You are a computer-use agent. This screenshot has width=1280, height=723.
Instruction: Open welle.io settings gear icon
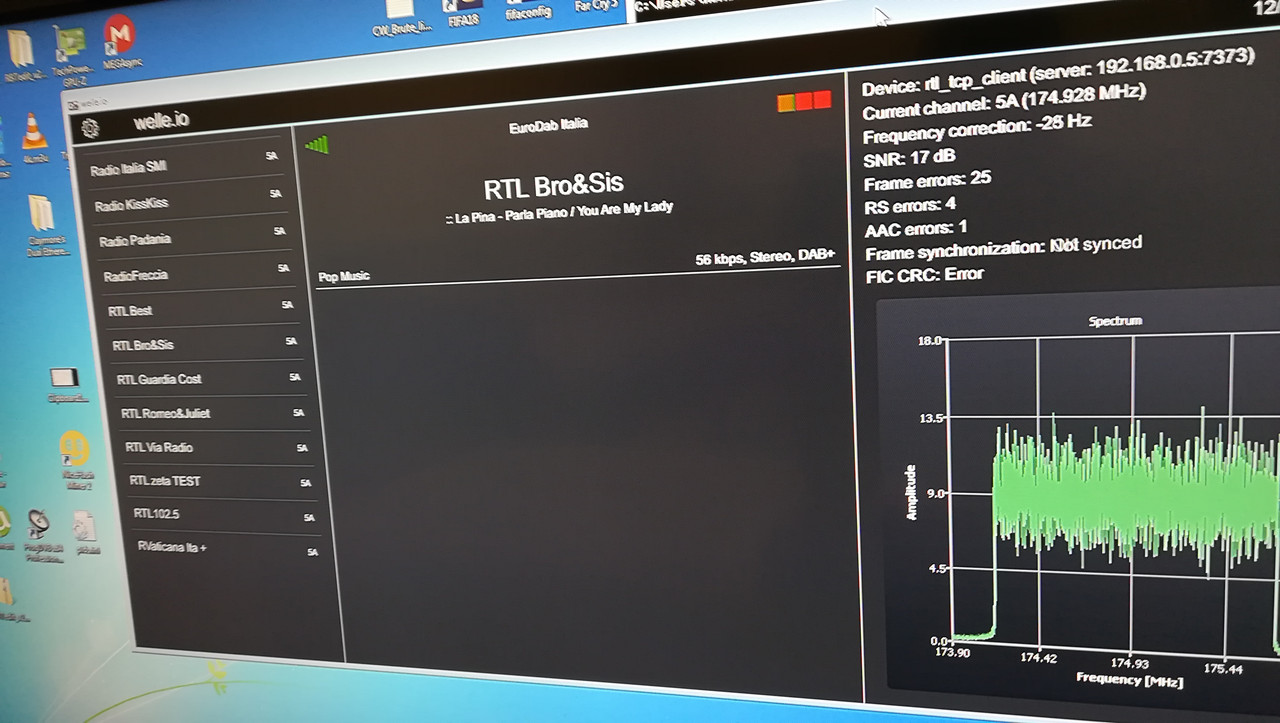tap(90, 127)
